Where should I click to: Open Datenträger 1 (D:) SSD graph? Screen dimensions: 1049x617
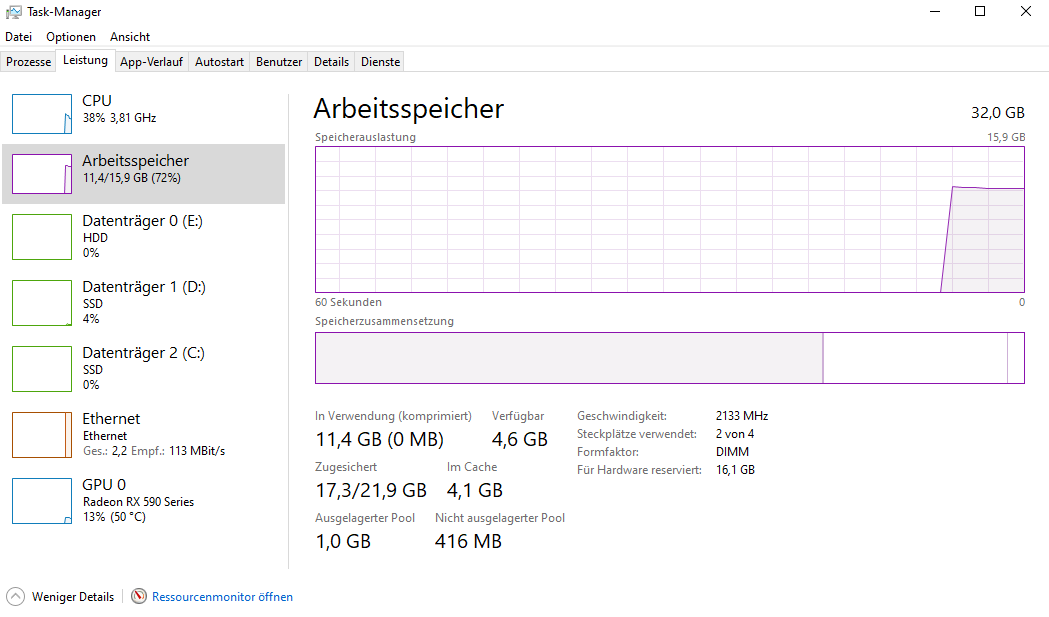click(42, 303)
